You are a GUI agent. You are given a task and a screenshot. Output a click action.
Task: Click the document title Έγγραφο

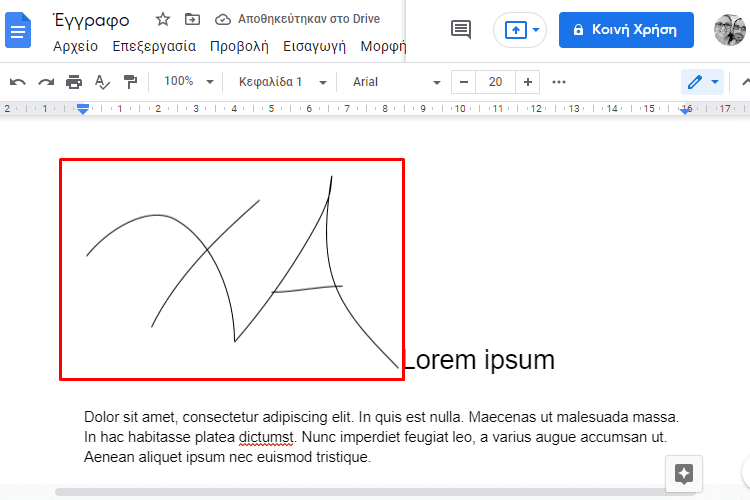click(91, 20)
